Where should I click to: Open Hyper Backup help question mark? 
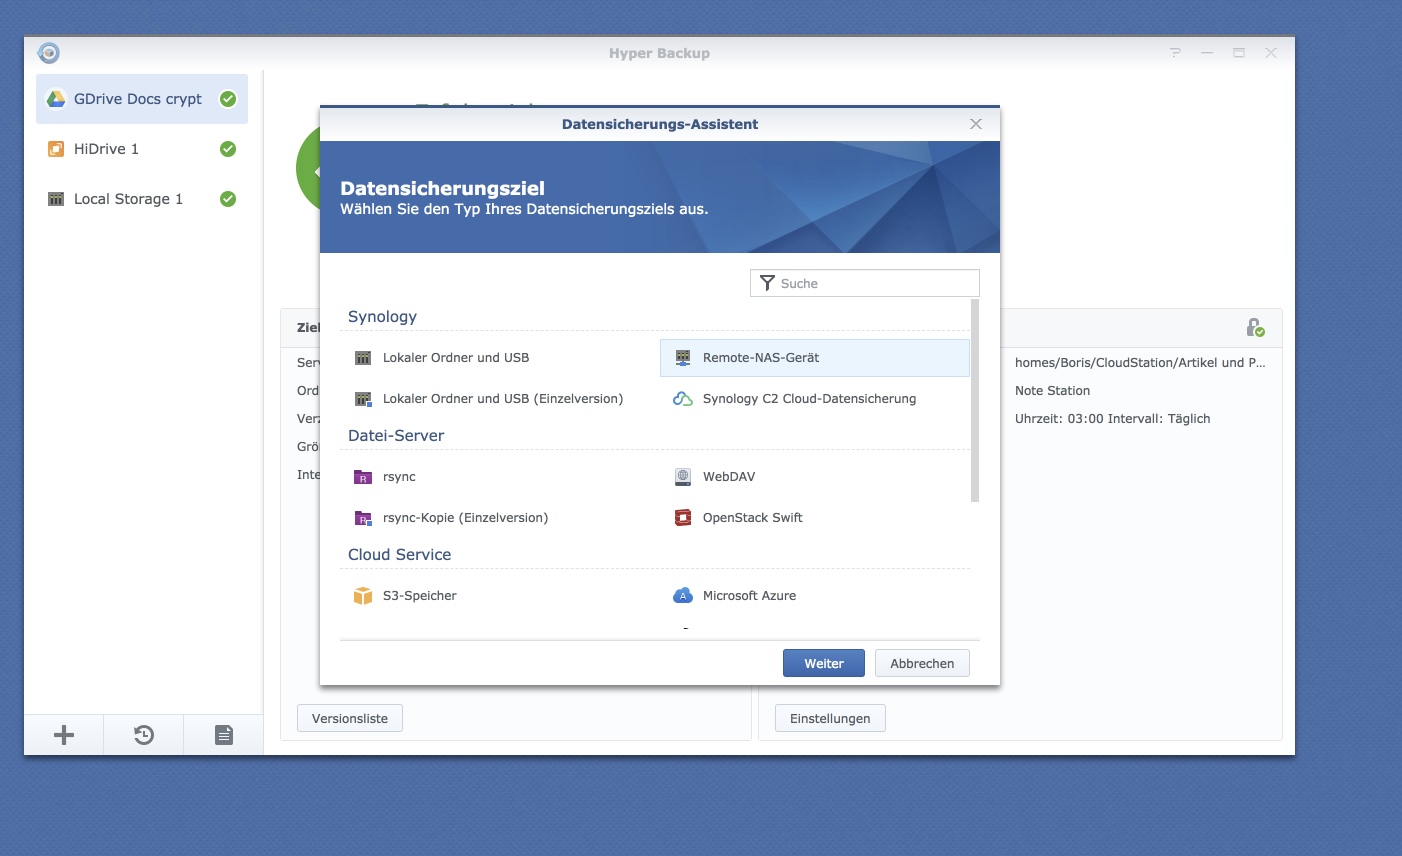point(1175,53)
